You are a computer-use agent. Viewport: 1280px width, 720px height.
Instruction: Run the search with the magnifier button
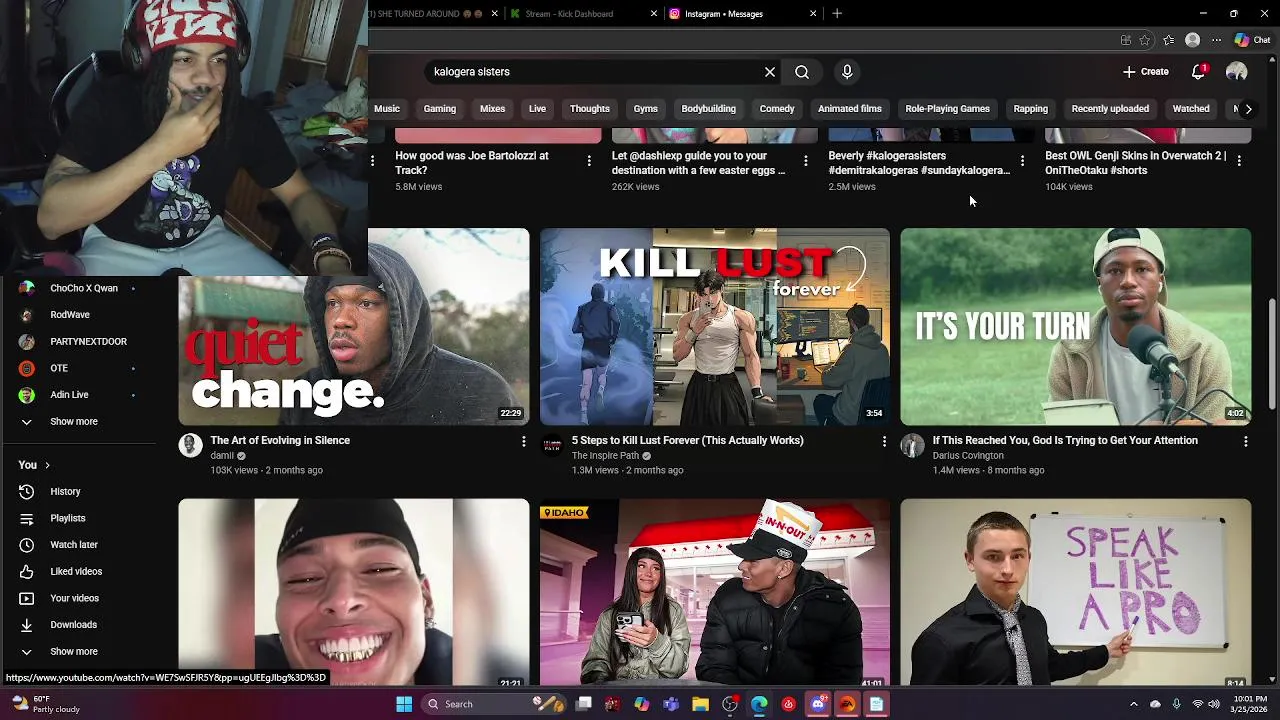point(802,72)
